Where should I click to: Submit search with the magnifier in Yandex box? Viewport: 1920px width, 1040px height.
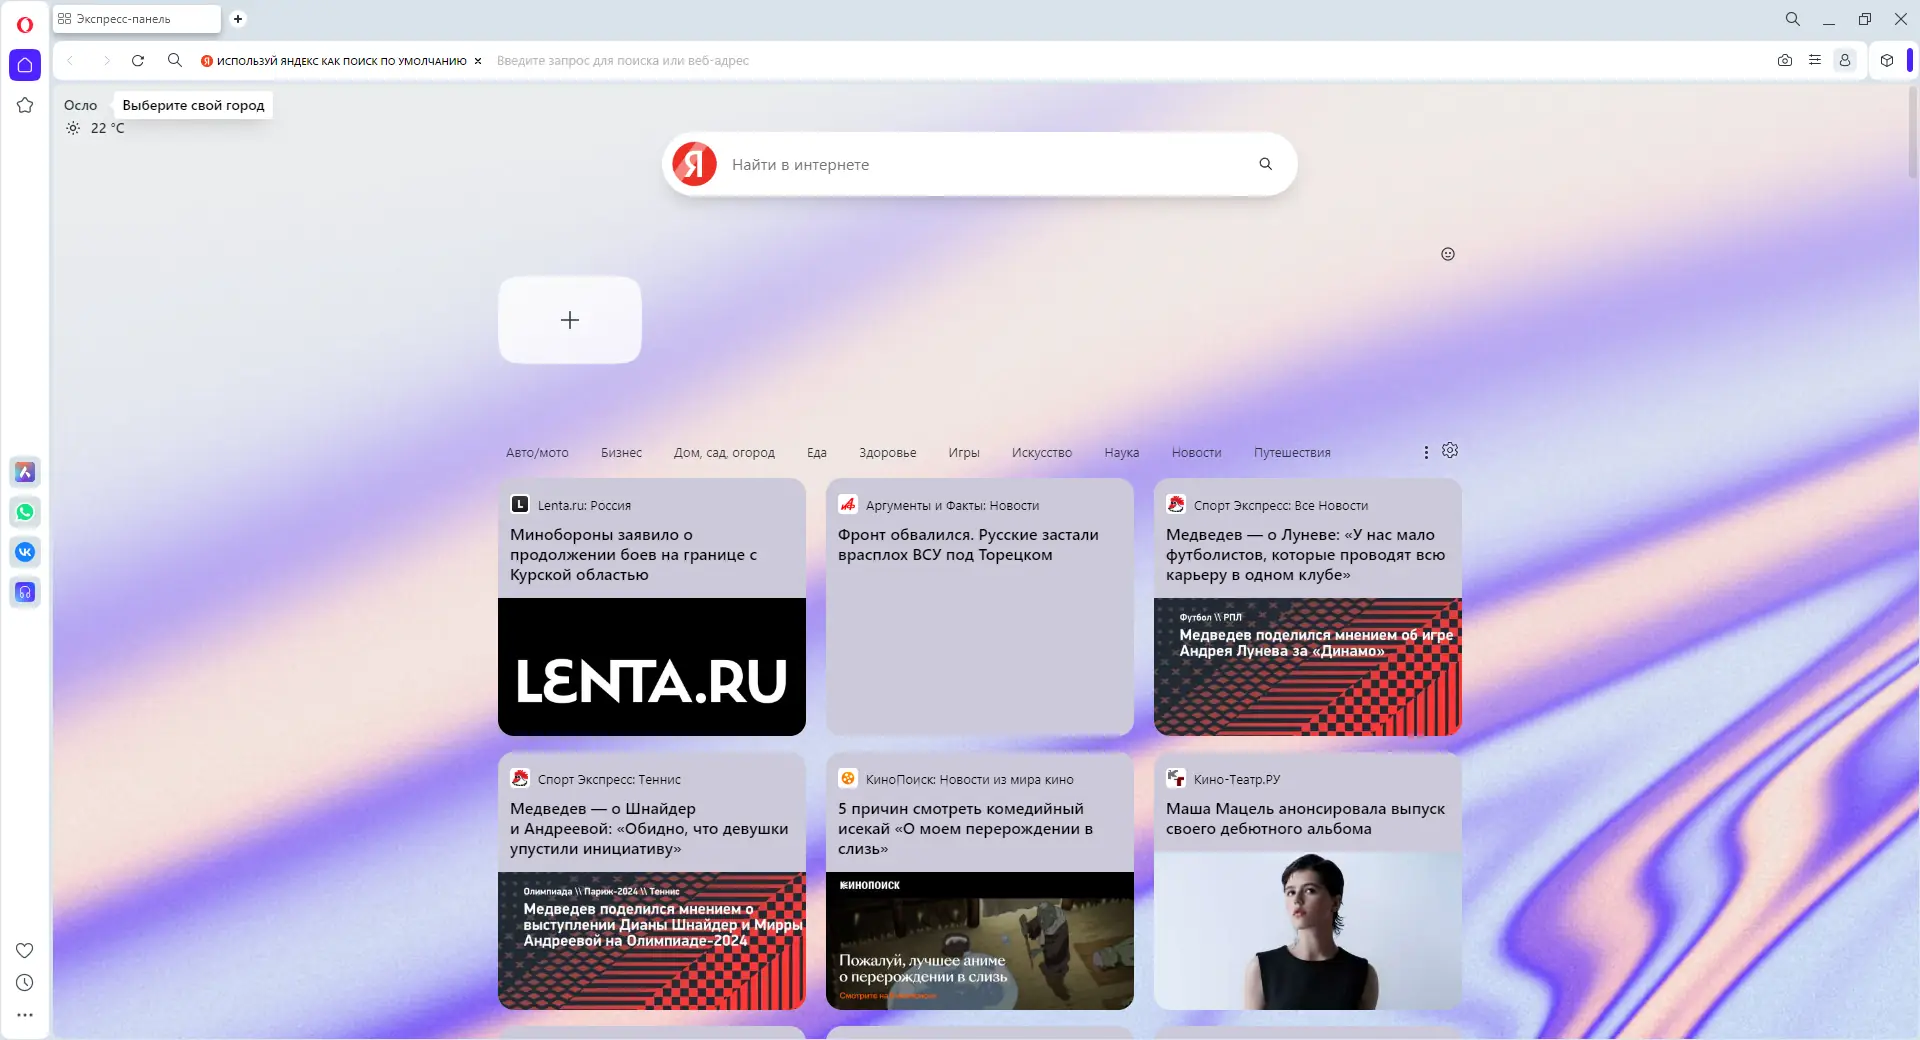[x=1266, y=164]
